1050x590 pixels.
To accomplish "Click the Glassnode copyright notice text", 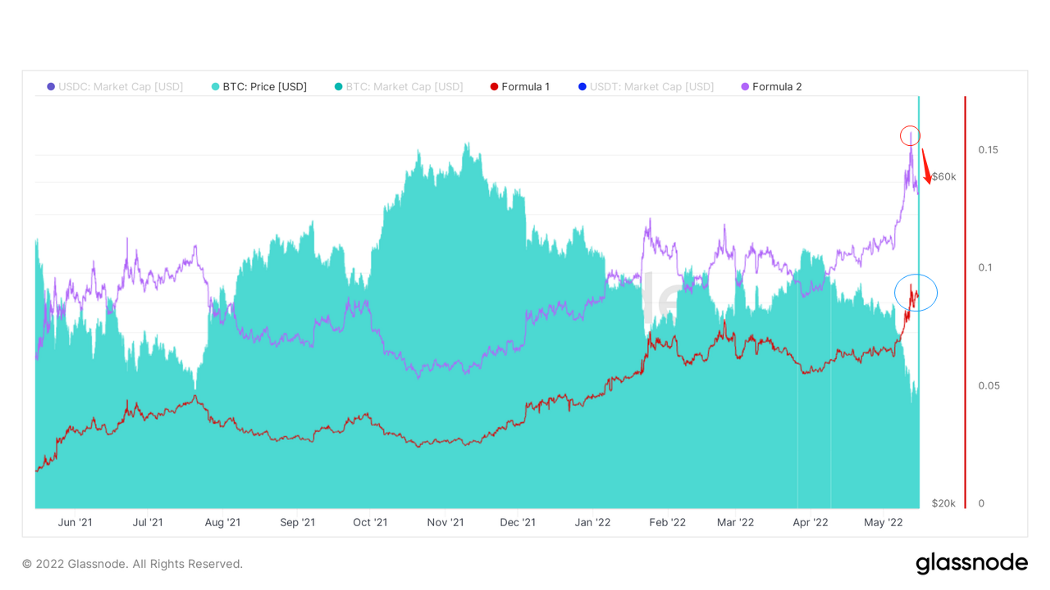I will tap(132, 564).
